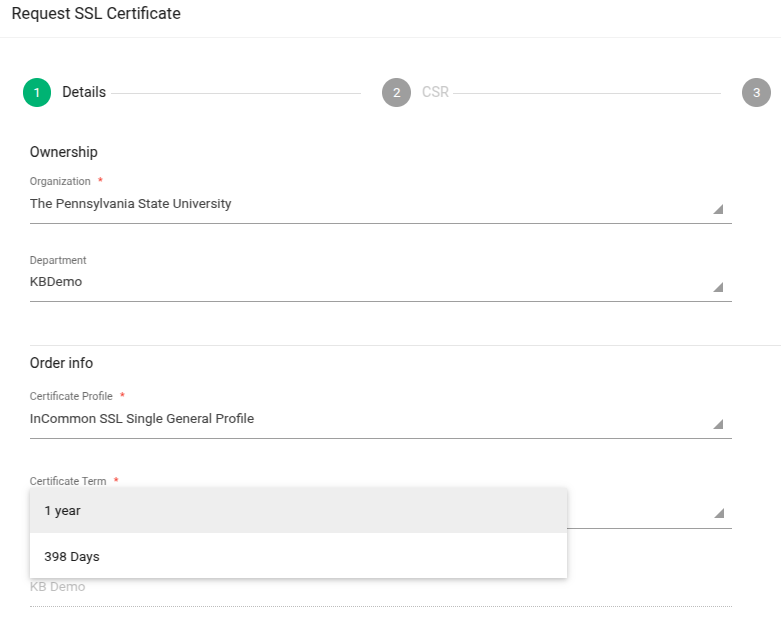Expand the Certificate Profile dropdown arrow

click(718, 424)
